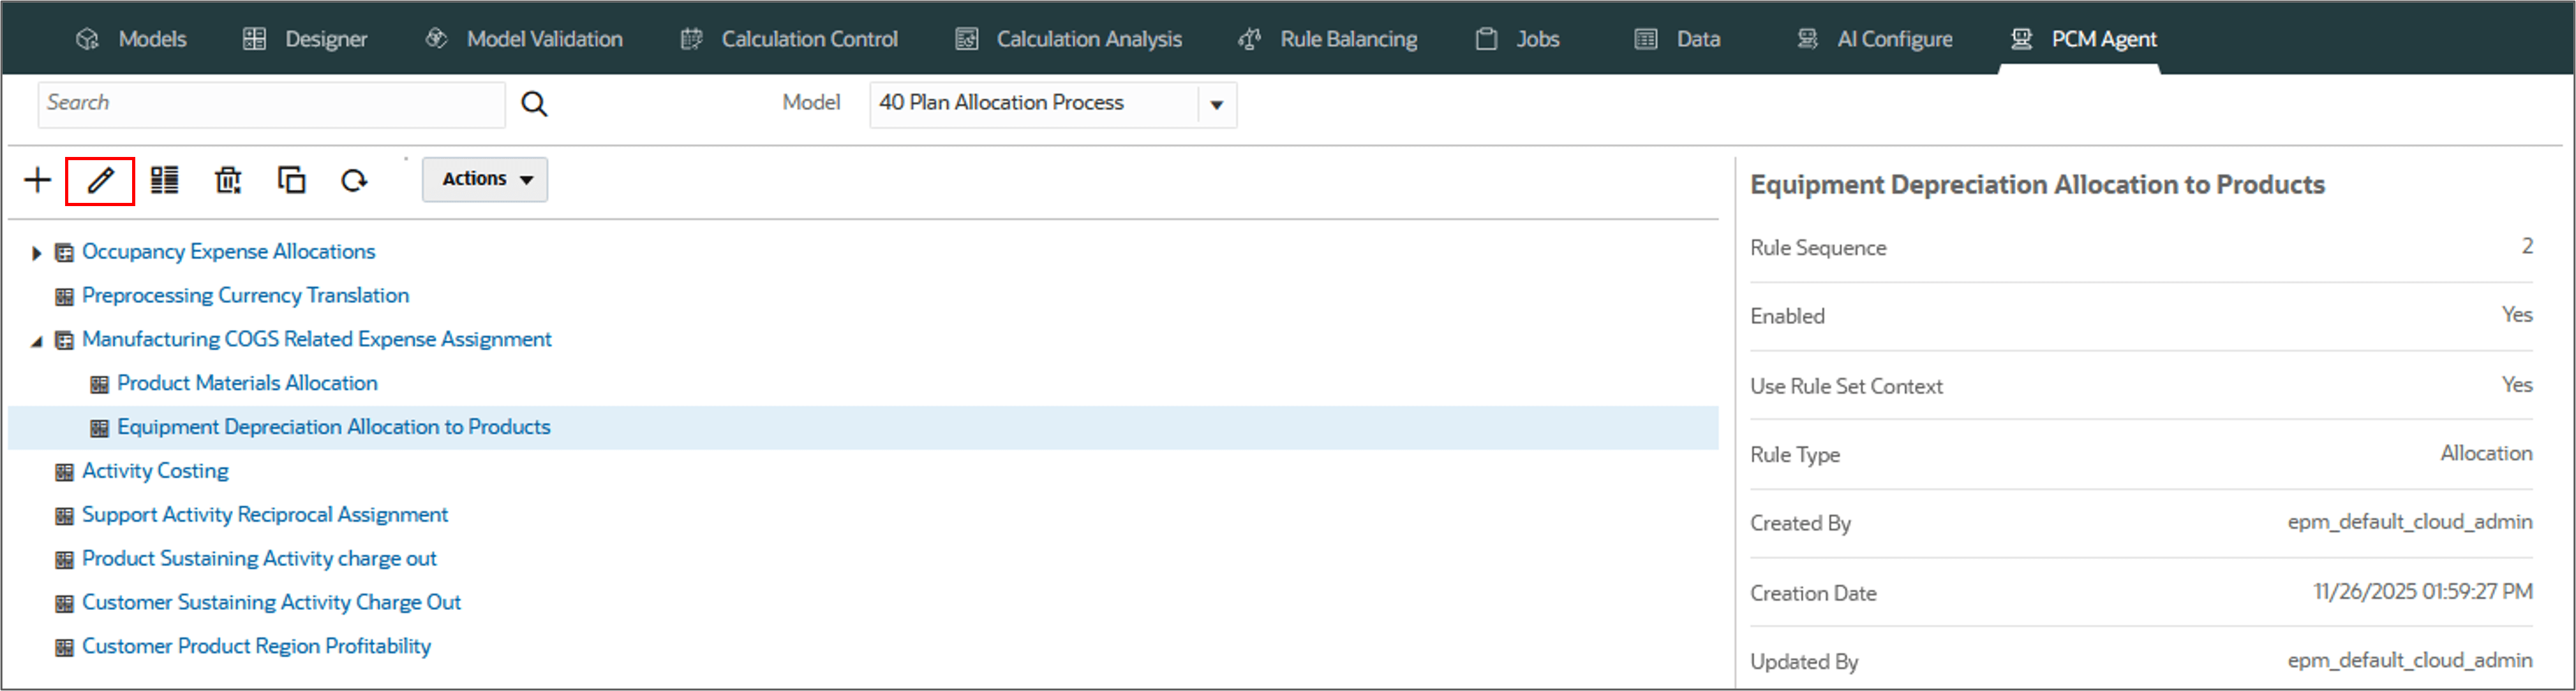Open the Actions dropdown menu
The width and height of the screenshot is (2576, 691).
pyautogui.click(x=485, y=179)
